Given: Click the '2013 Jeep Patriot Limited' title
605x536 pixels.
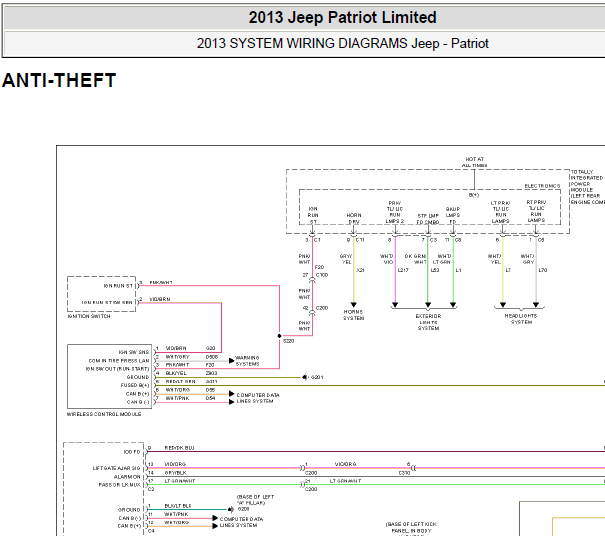Looking at the screenshot, I should coord(342,17).
